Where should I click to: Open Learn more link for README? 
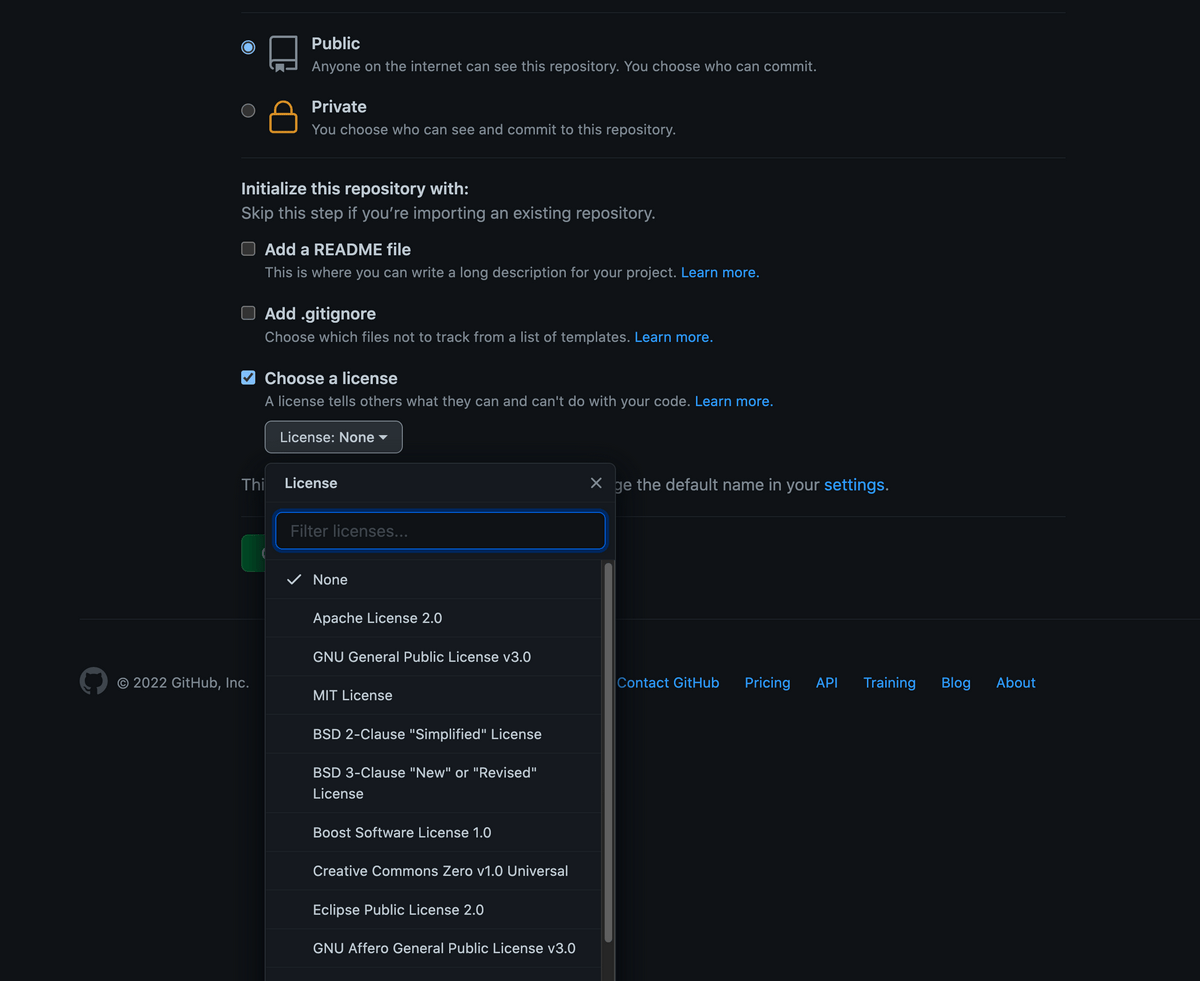pos(719,272)
